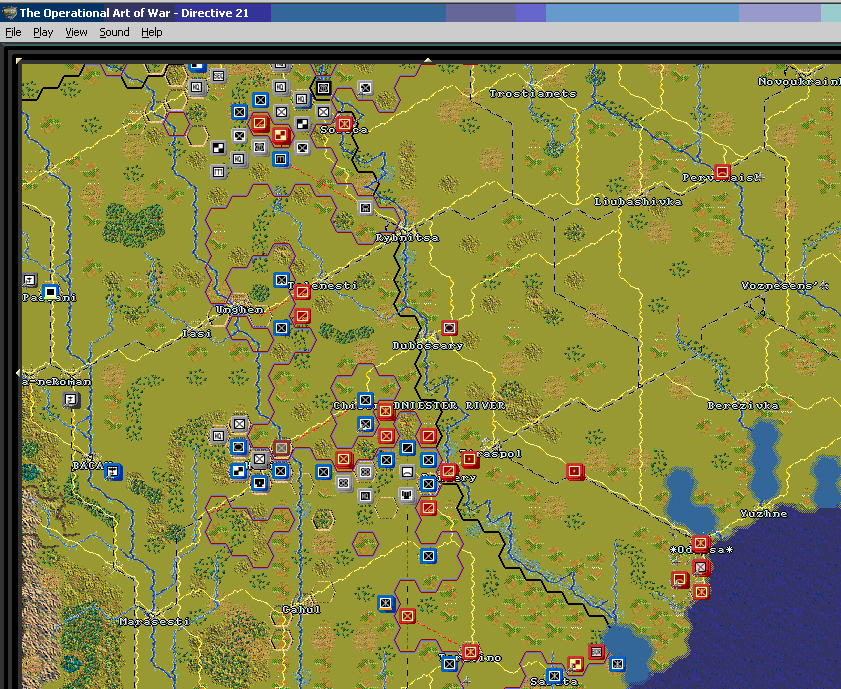
Task: Select the red checkered armor counter west of Soroca
Action: 281,135
